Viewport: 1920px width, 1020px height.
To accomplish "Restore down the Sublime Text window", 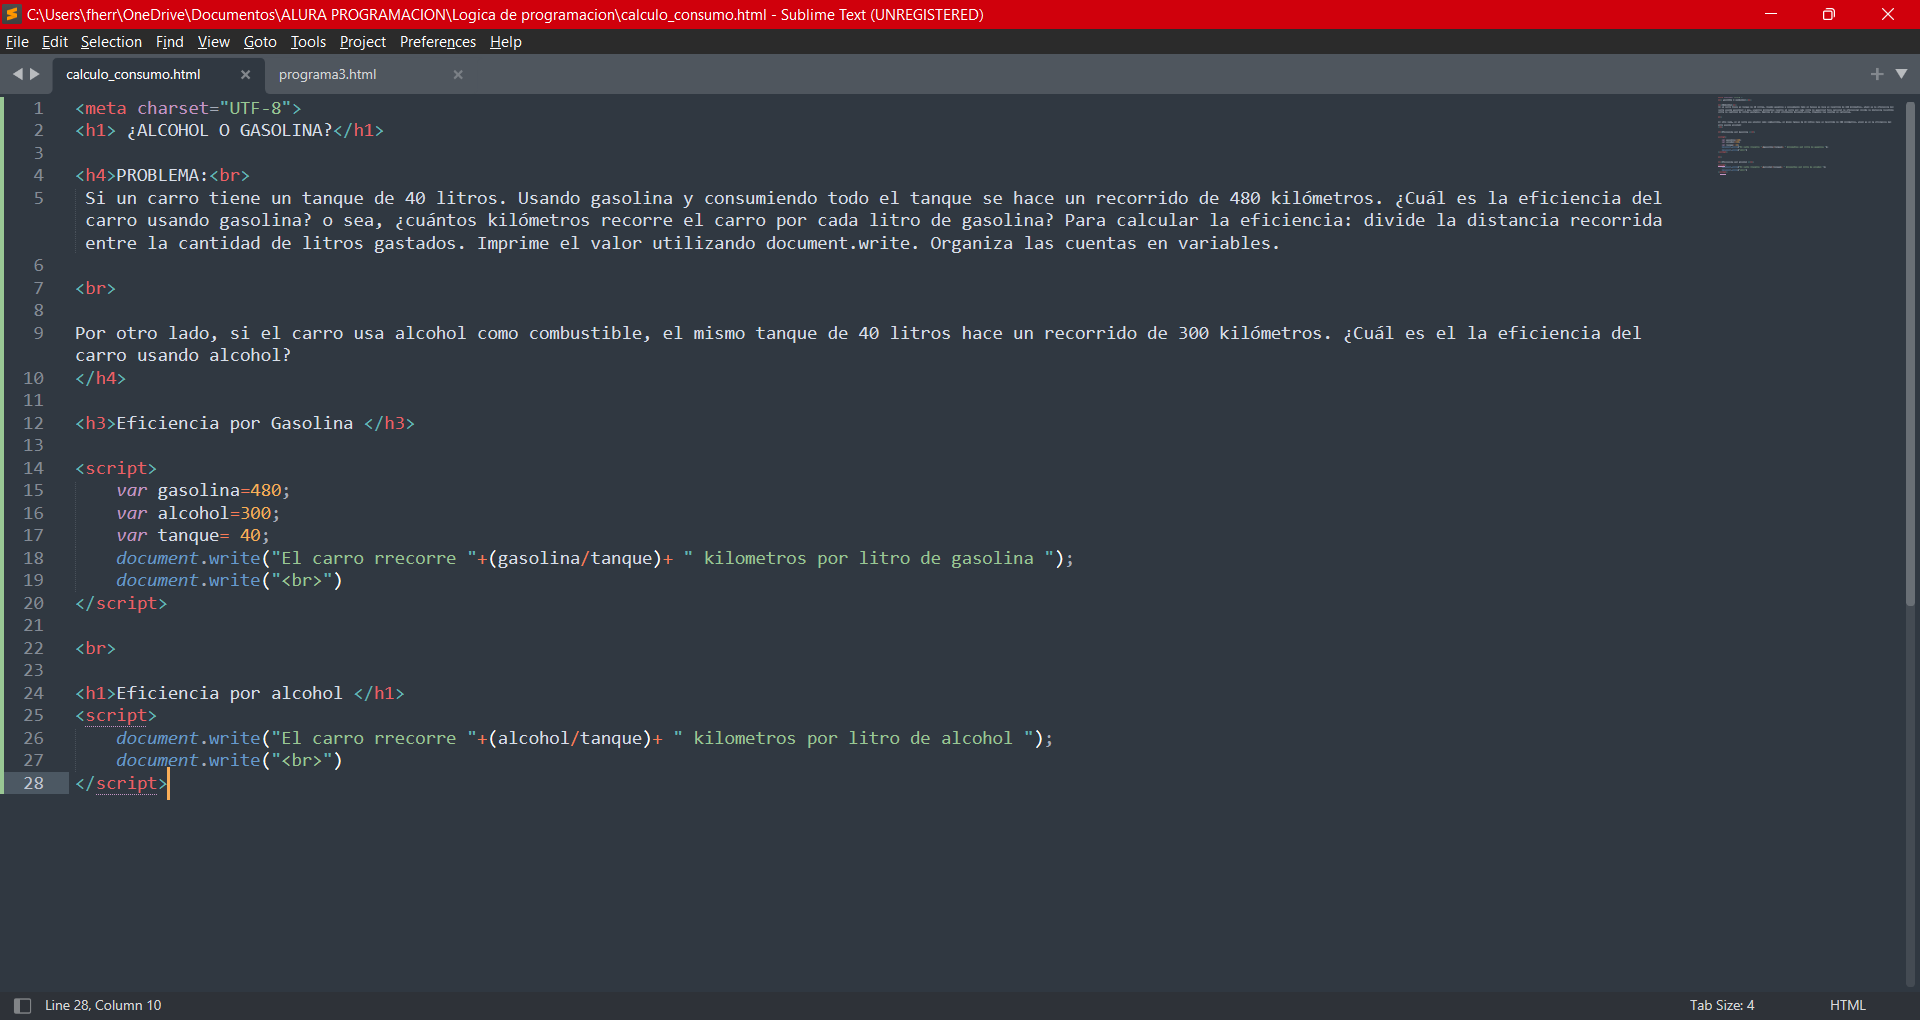I will (x=1829, y=14).
